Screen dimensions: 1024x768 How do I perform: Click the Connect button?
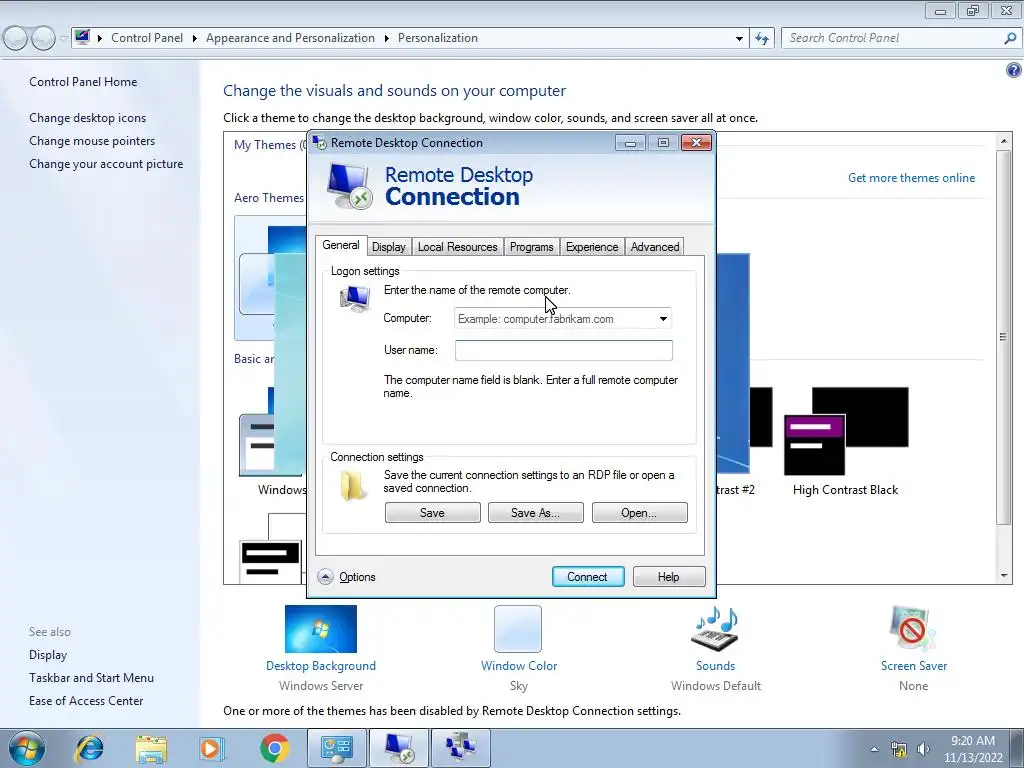(588, 577)
